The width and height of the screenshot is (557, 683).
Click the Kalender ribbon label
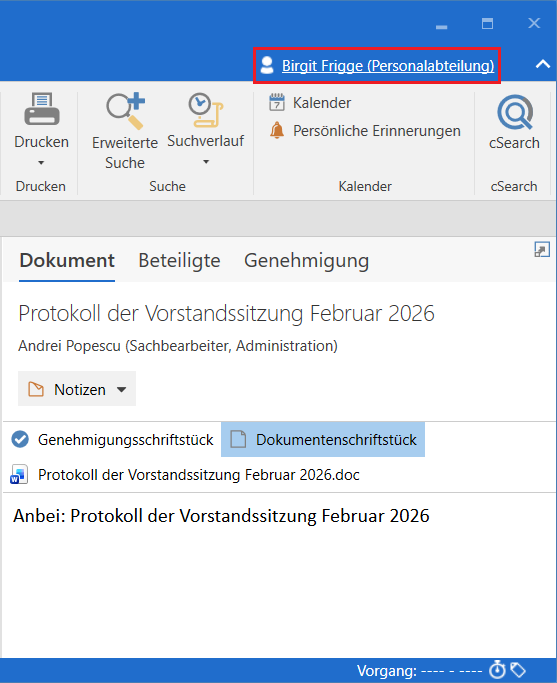click(x=322, y=103)
